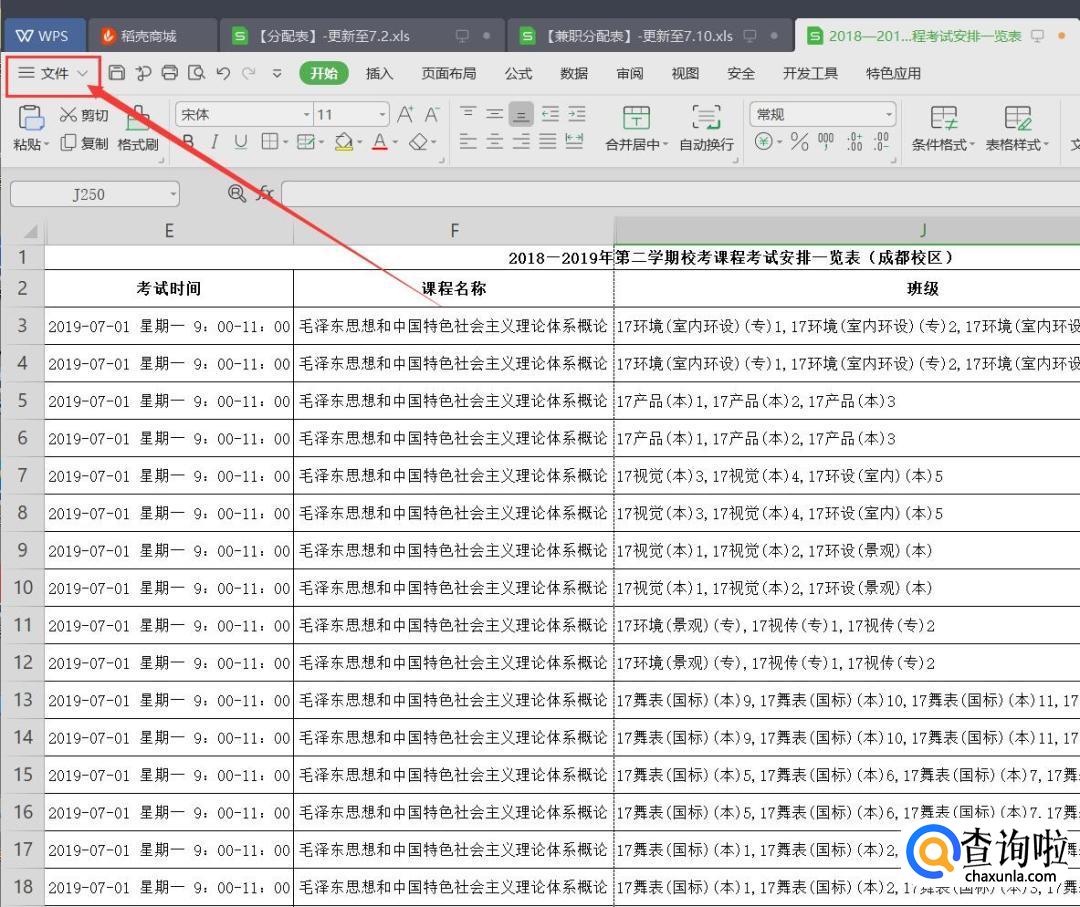Click the insert function fx icon
The image size is (1080, 907).
pyautogui.click(x=266, y=193)
